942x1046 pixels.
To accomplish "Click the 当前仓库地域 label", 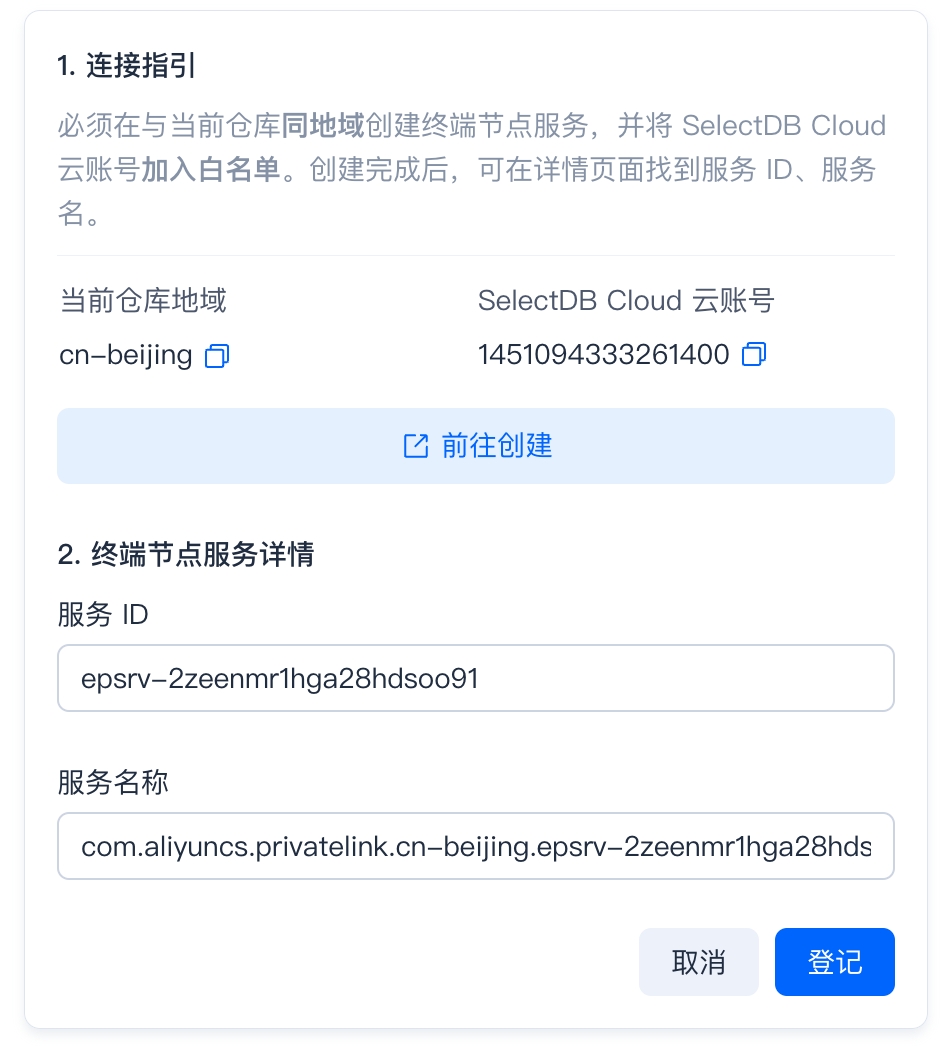I will pyautogui.click(x=143, y=300).
